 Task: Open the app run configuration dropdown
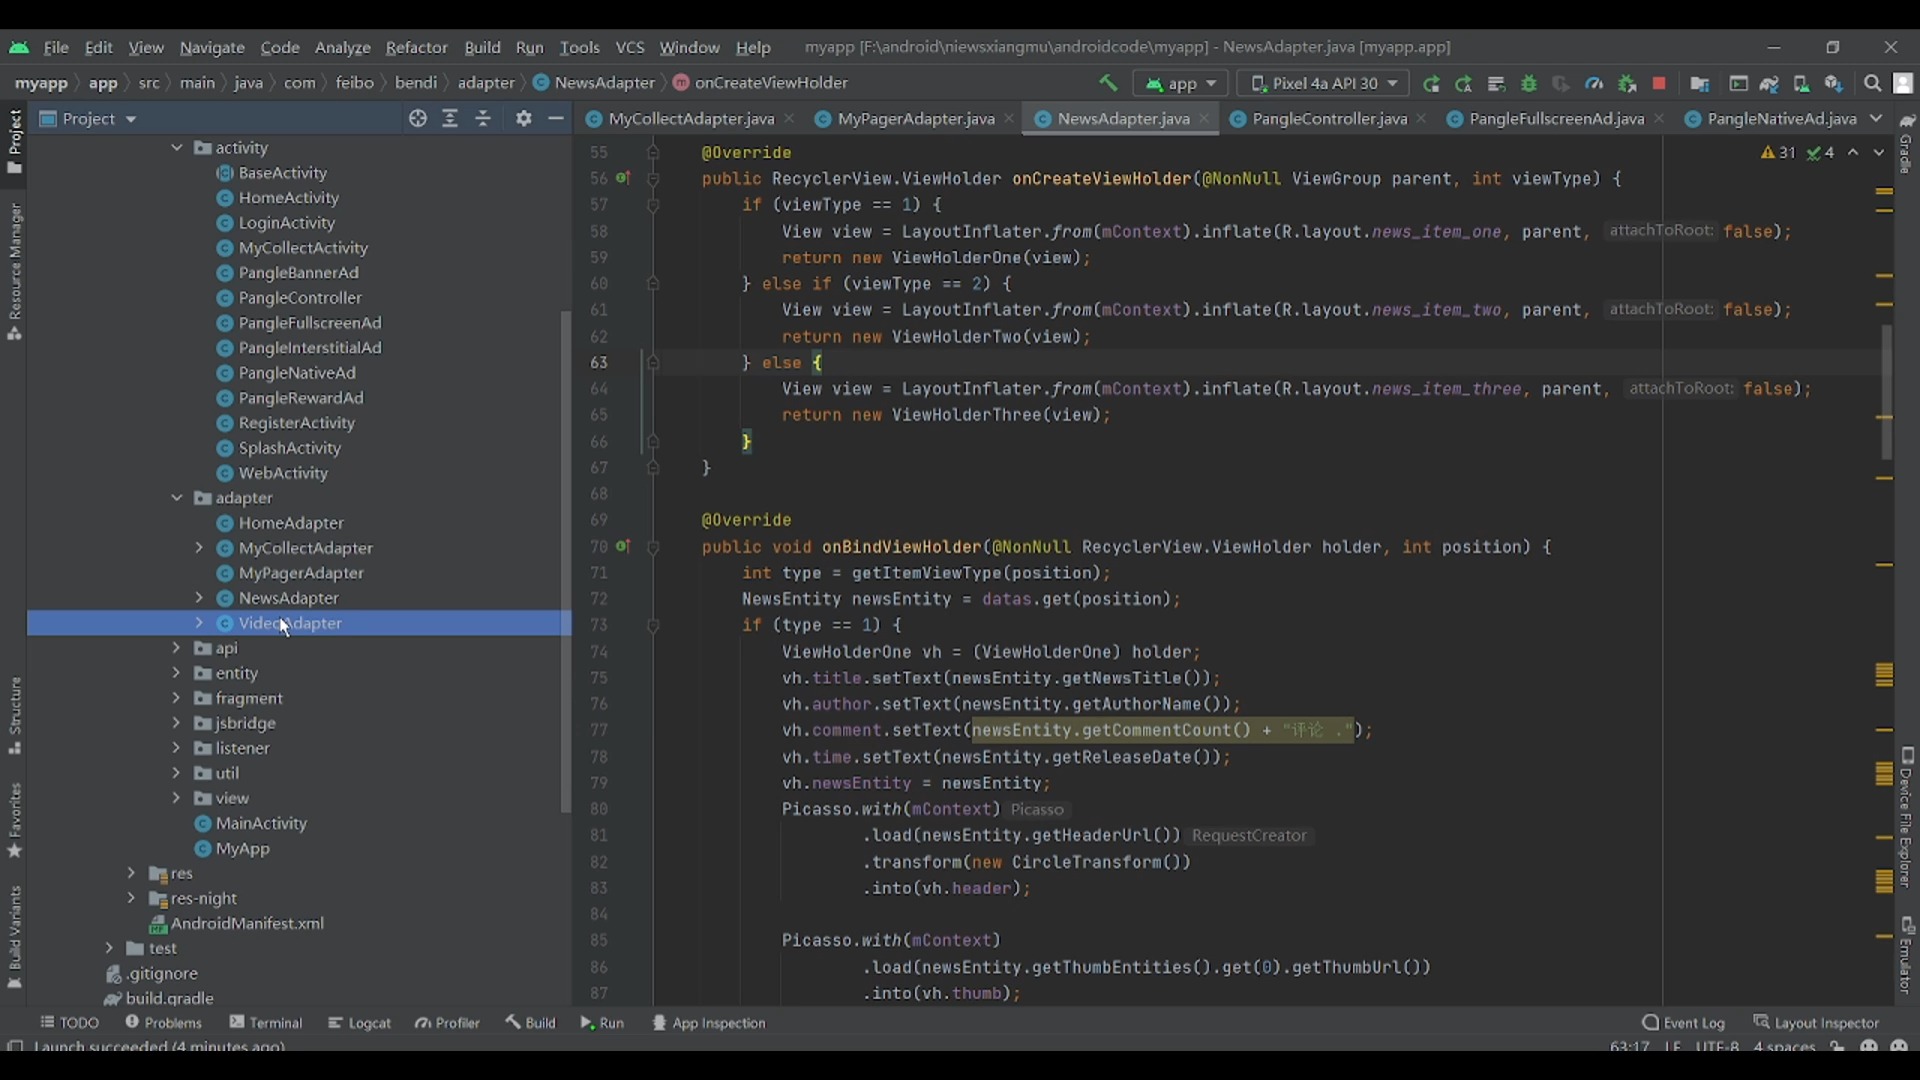[1180, 84]
